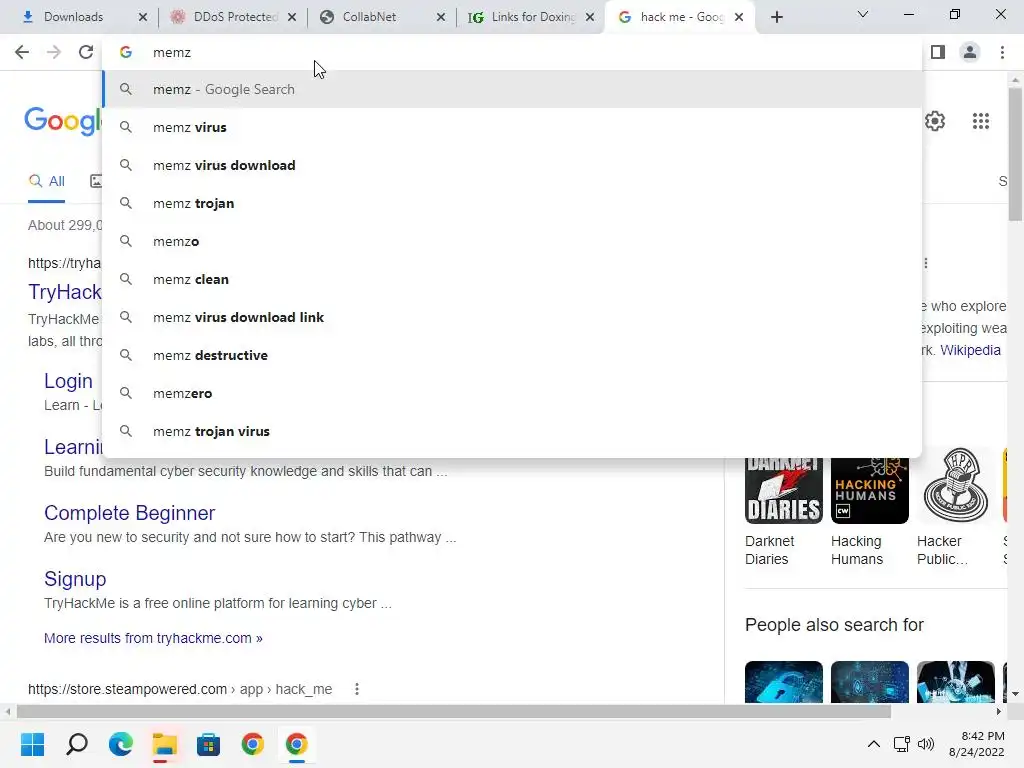This screenshot has height=768, width=1024.
Task: Open the Hacker Public podcast thumbnail
Action: pyautogui.click(x=955, y=487)
